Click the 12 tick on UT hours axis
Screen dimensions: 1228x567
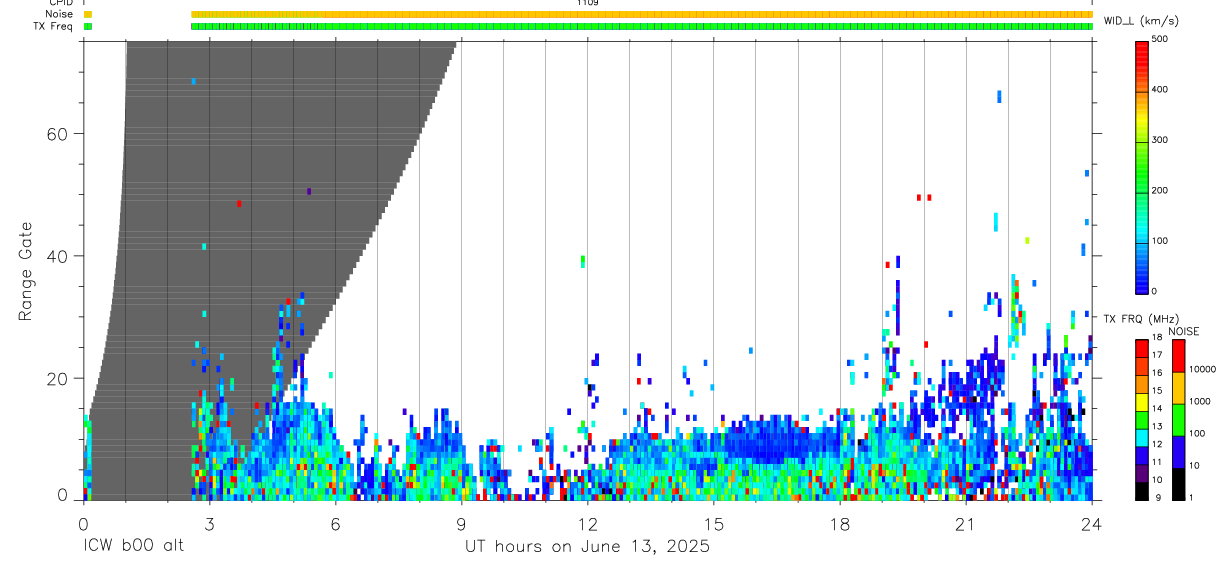tap(587, 523)
